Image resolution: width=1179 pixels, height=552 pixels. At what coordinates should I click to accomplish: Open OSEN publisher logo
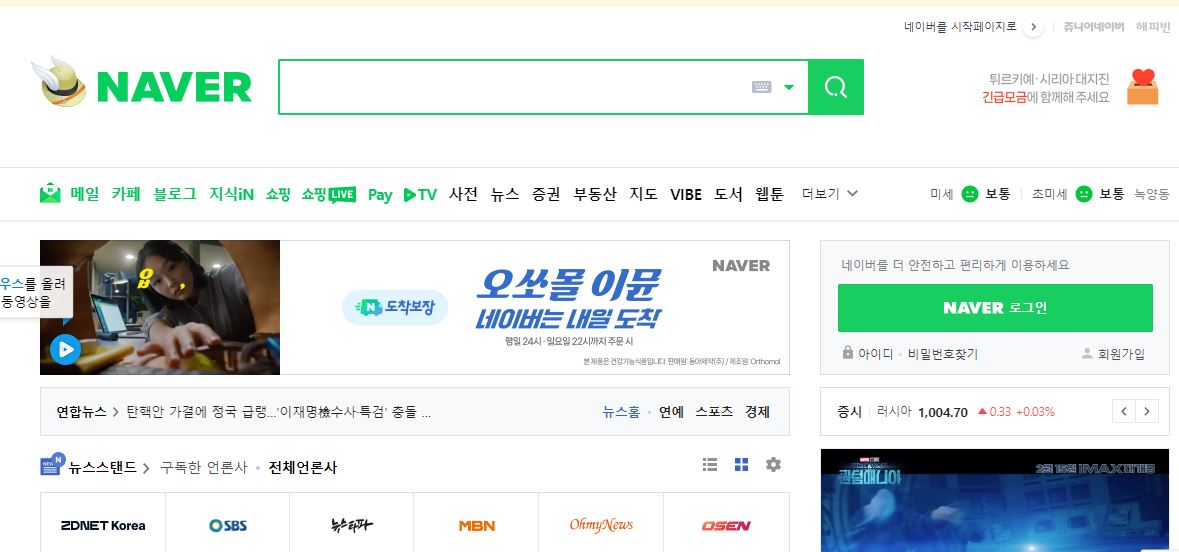click(x=726, y=526)
